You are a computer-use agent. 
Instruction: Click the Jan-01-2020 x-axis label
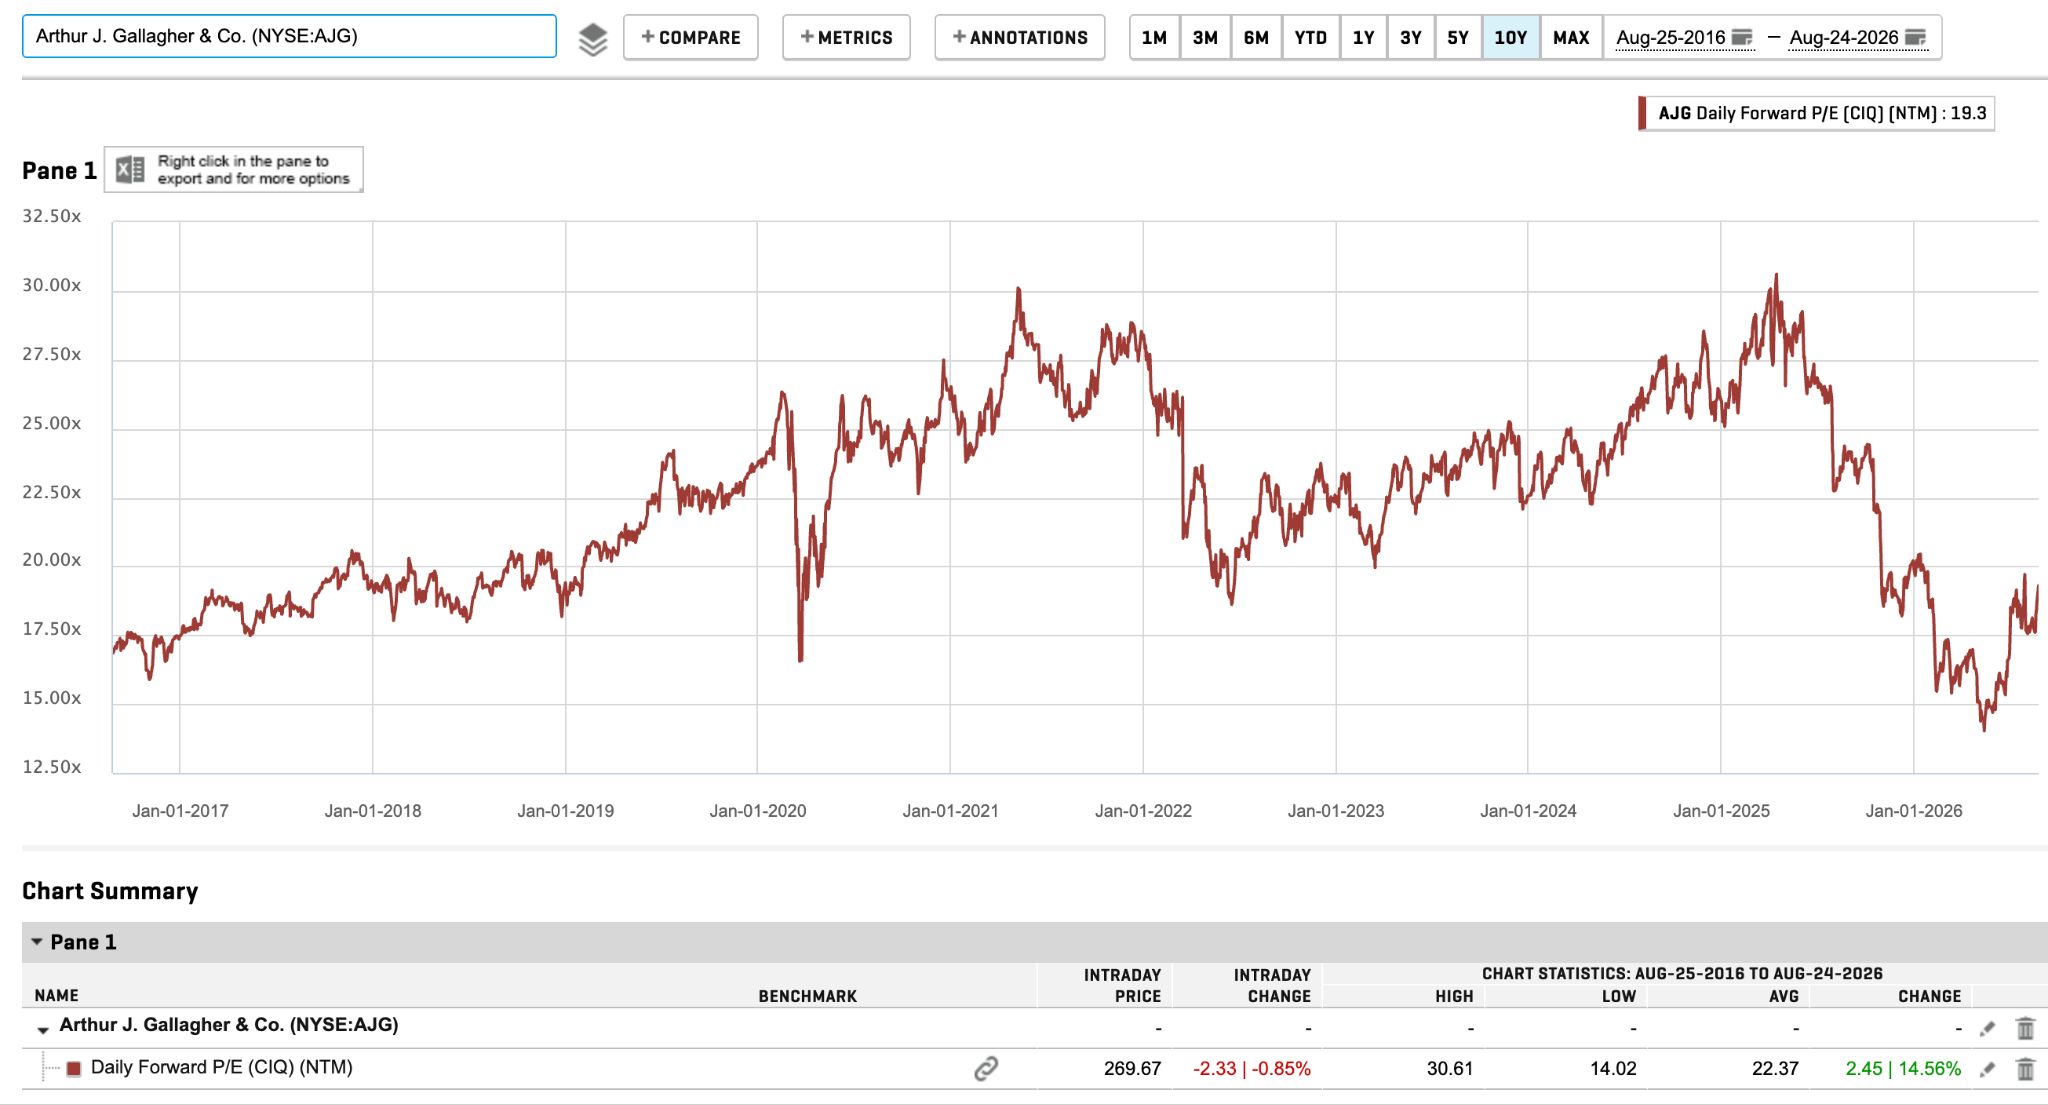coord(758,811)
